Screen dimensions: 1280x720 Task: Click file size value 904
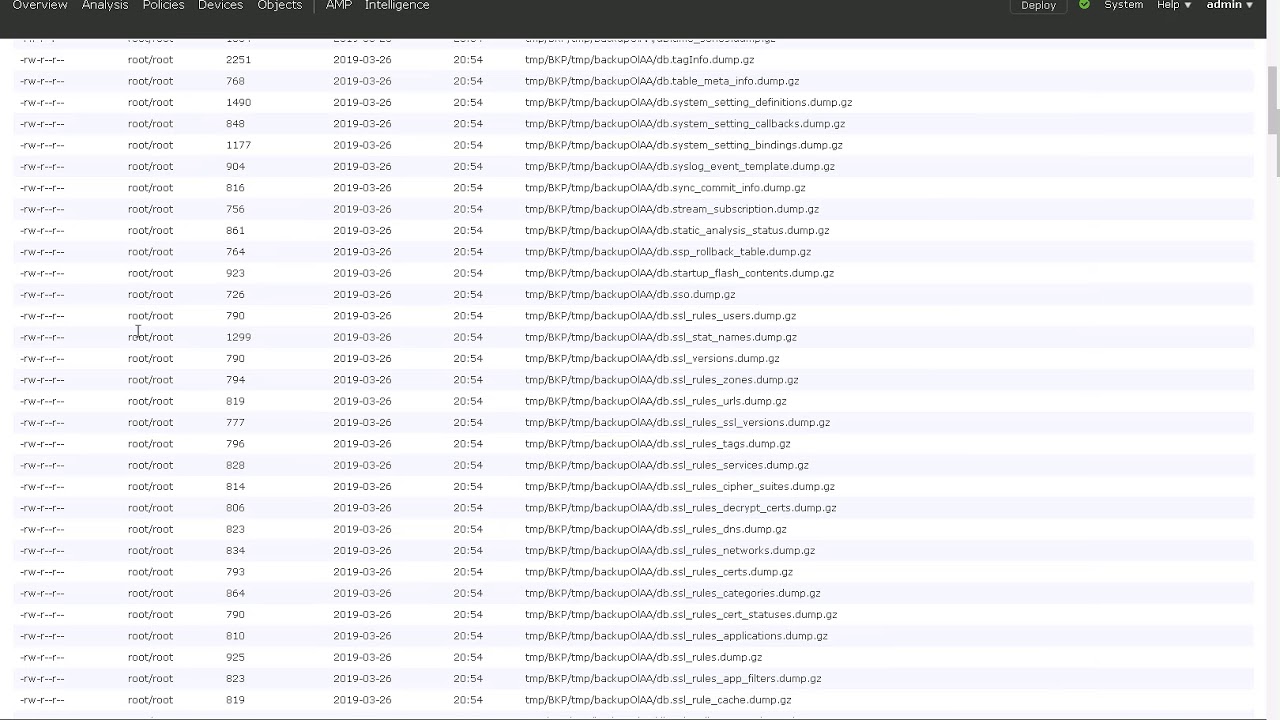[235, 166]
